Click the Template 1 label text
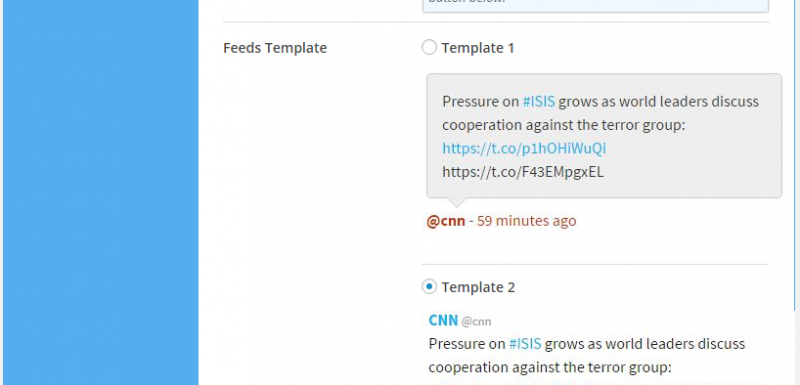The image size is (800, 385). pos(478,48)
